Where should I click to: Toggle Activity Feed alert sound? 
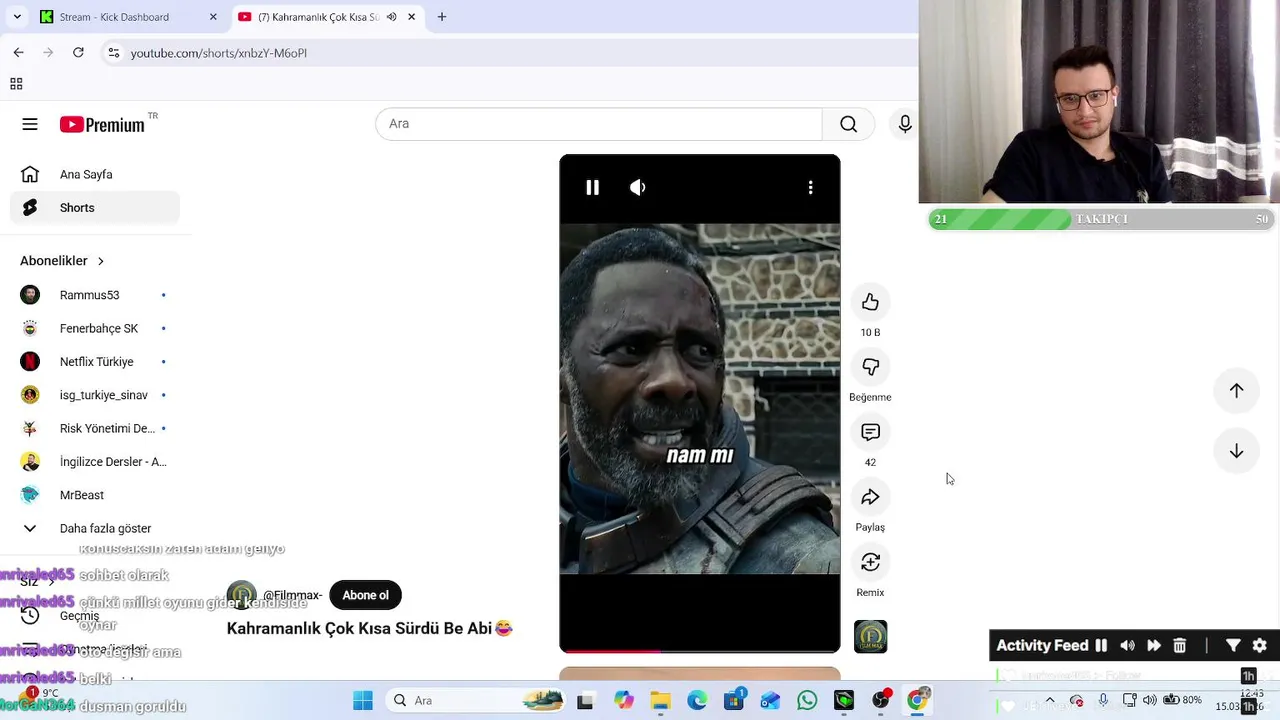[1127, 646]
